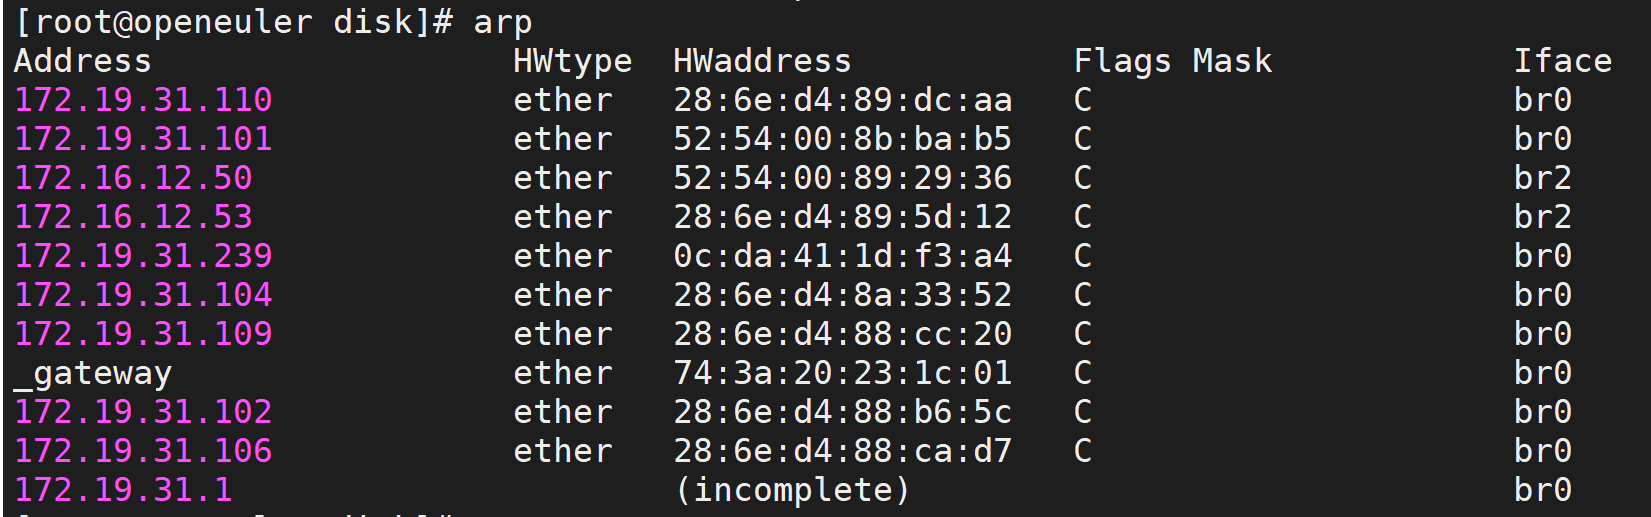Select the IP 172.19.31.104
This screenshot has height=517, width=1651.
coord(143,295)
